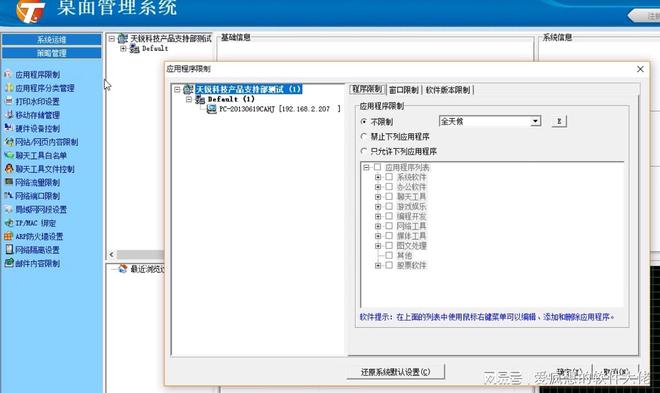The width and height of the screenshot is (660, 393).
Task: Click the desktop management system logo
Action: point(30,11)
